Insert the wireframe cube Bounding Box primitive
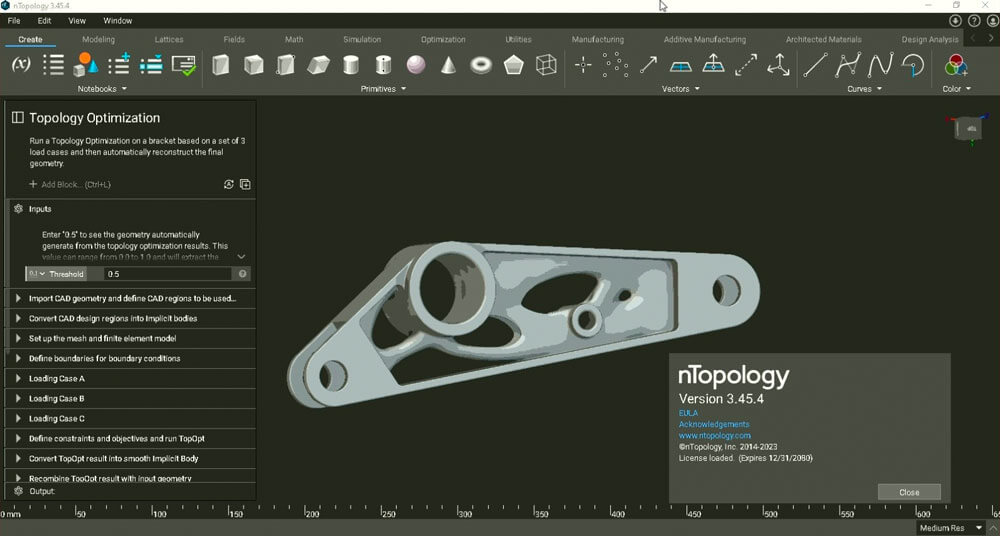Screen dimensions: 1000x536 pyautogui.click(x=546, y=64)
